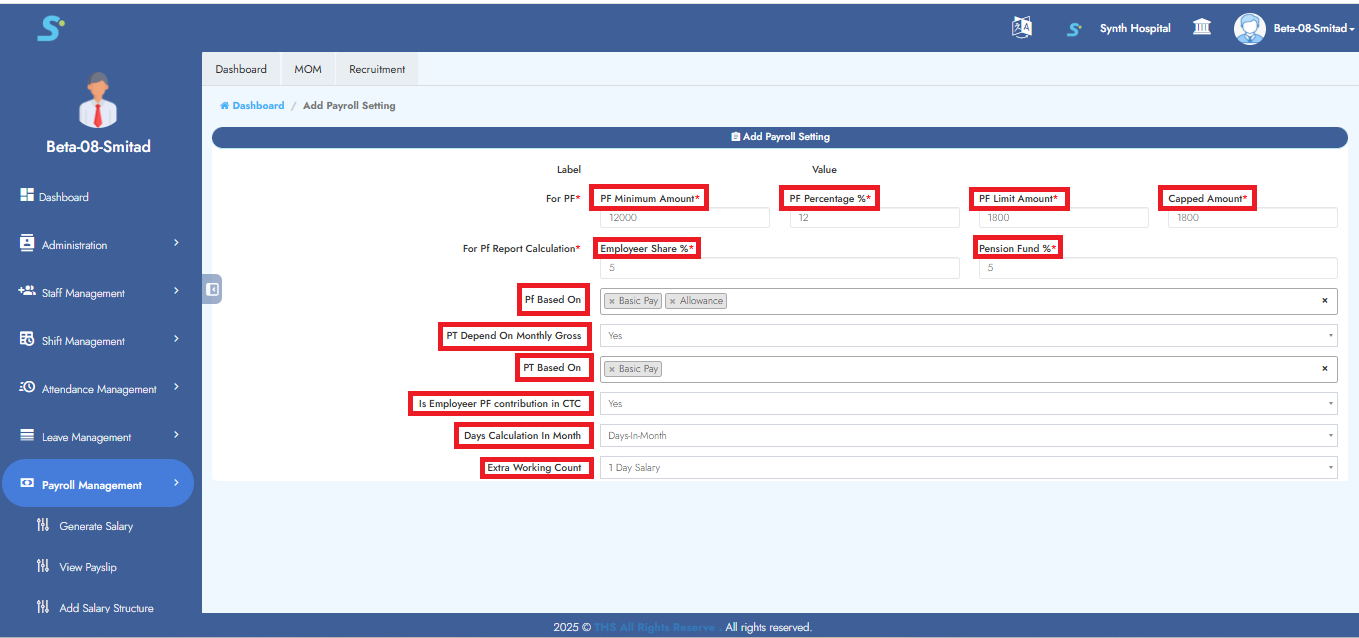
Task: Click the S logo at top left
Action: click(x=49, y=28)
